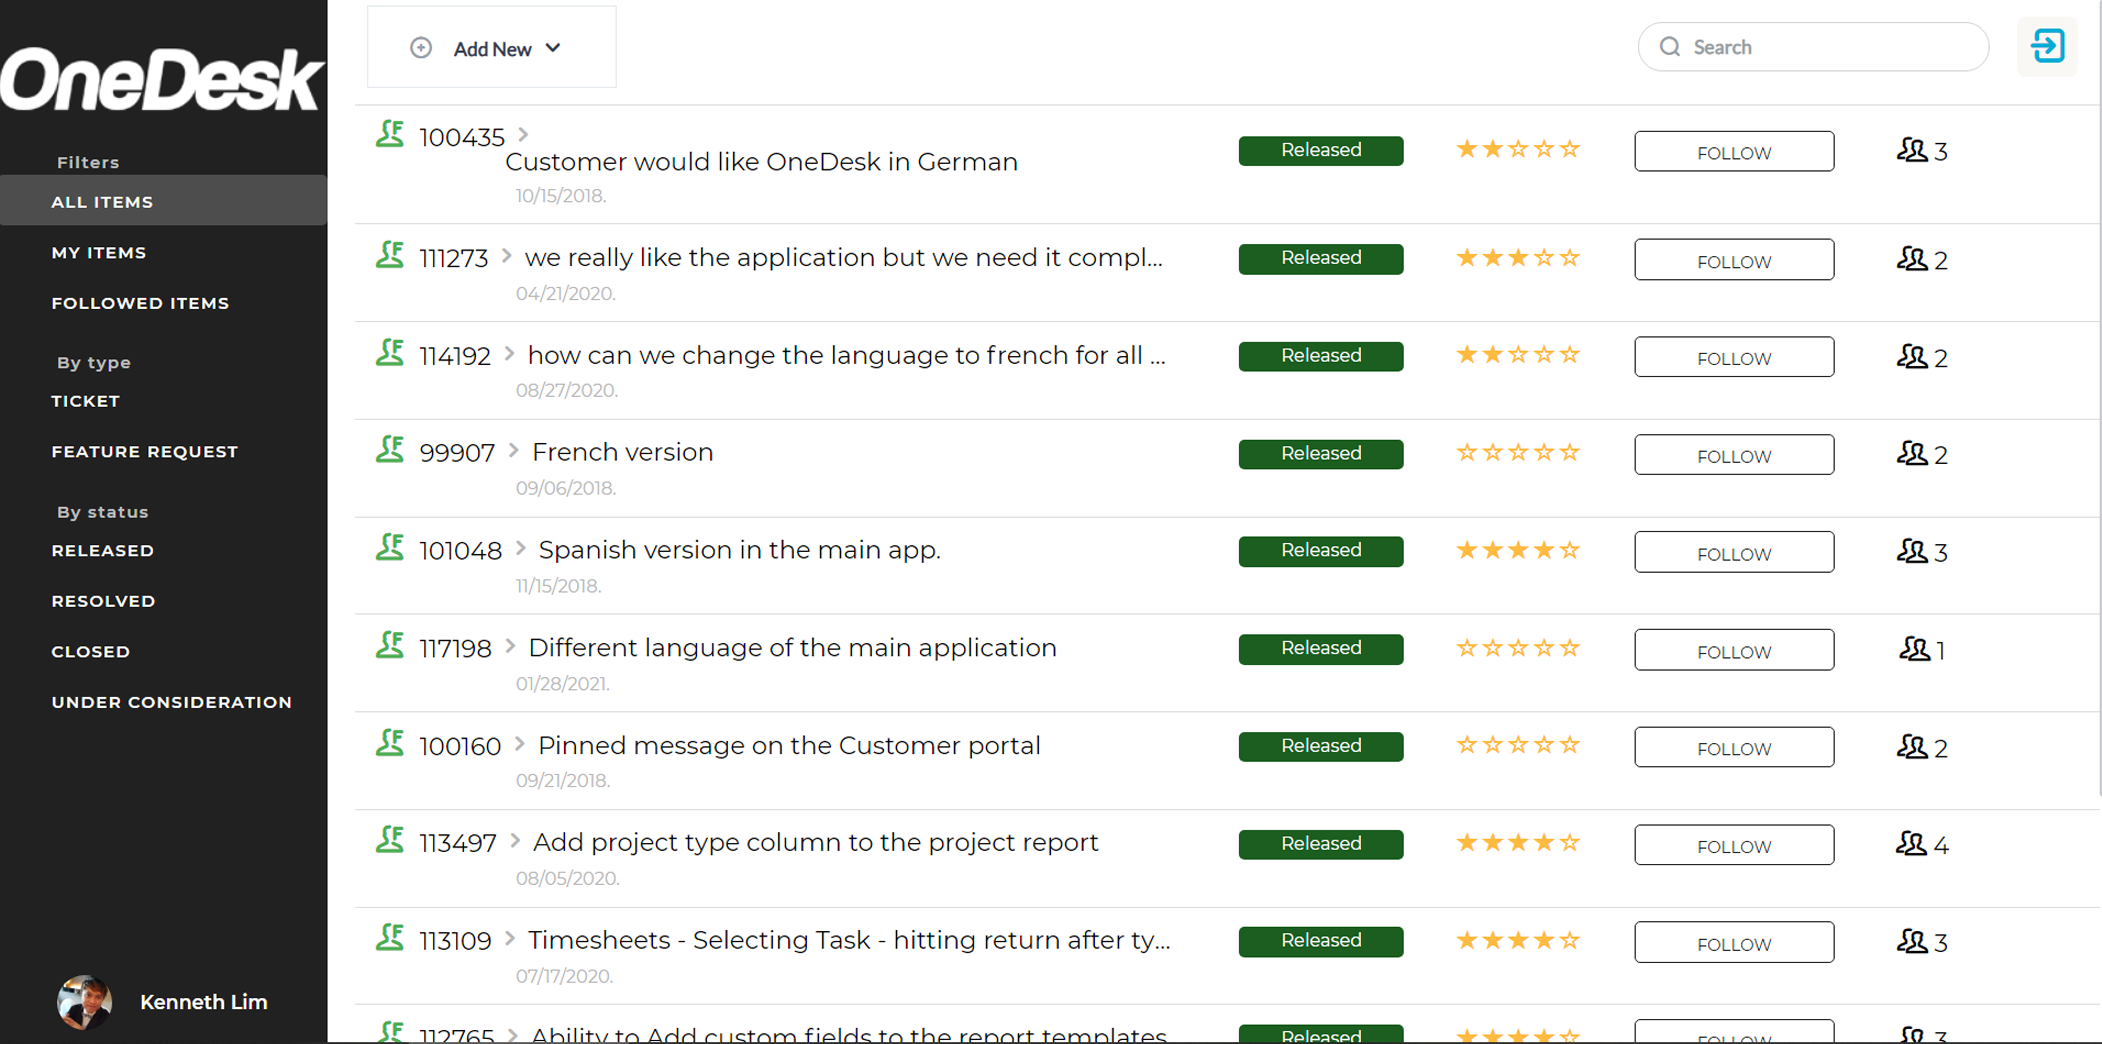Follow item 111273
Screen dimensions: 2102x1044
[1734, 260]
